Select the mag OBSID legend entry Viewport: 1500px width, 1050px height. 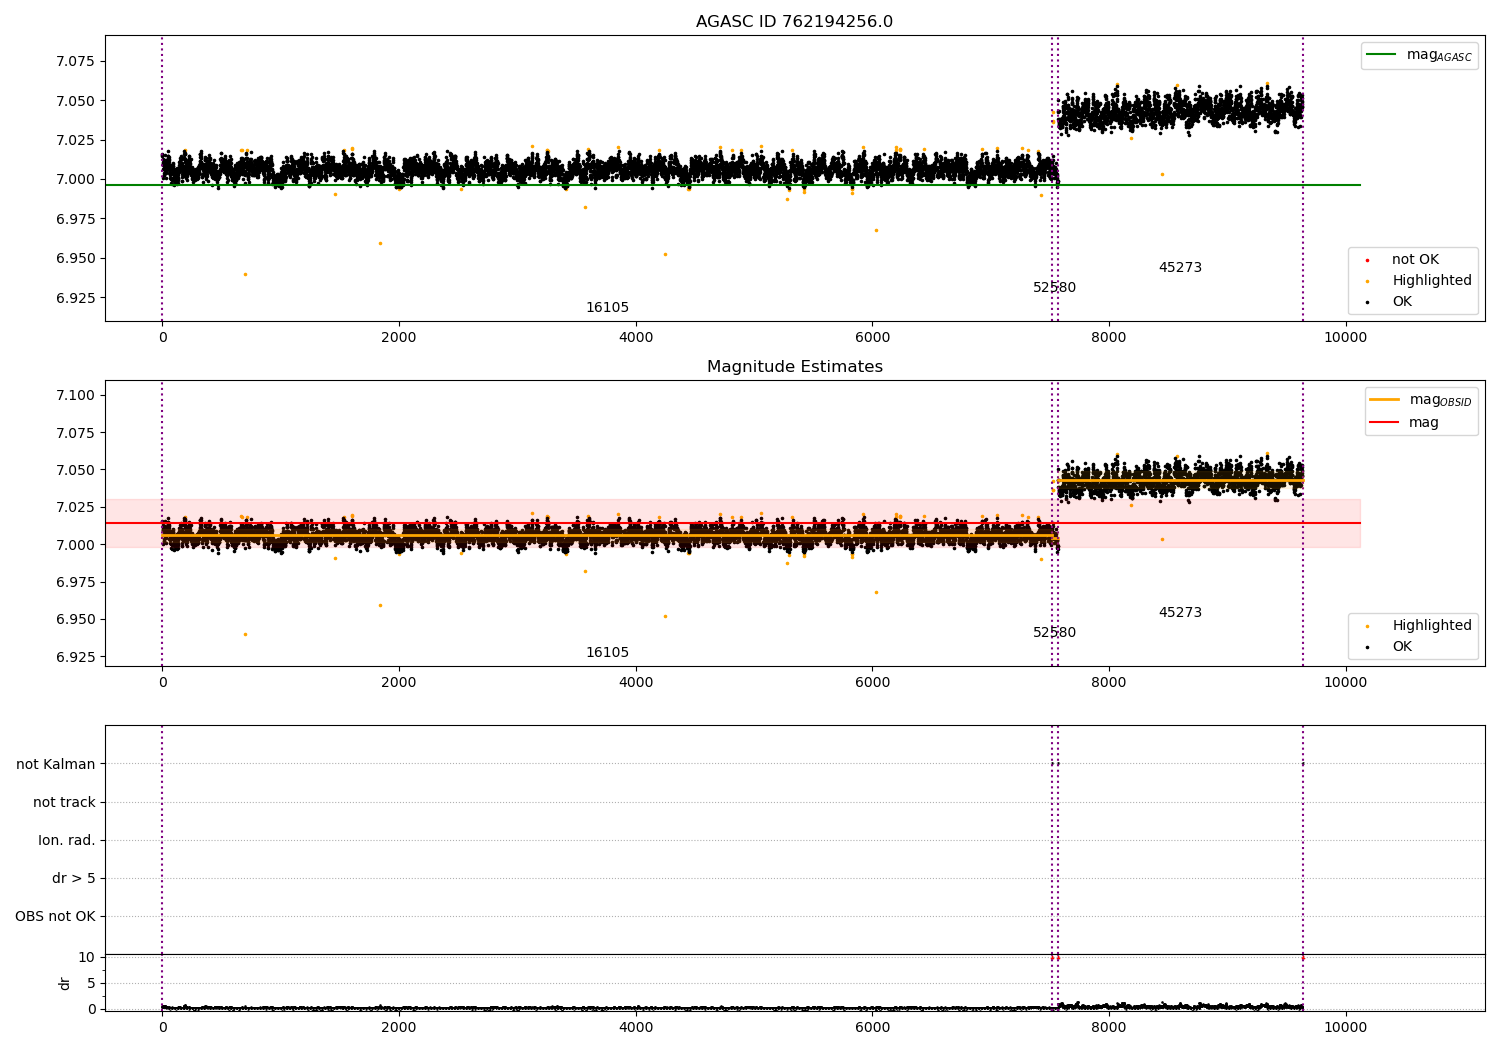pos(1421,400)
